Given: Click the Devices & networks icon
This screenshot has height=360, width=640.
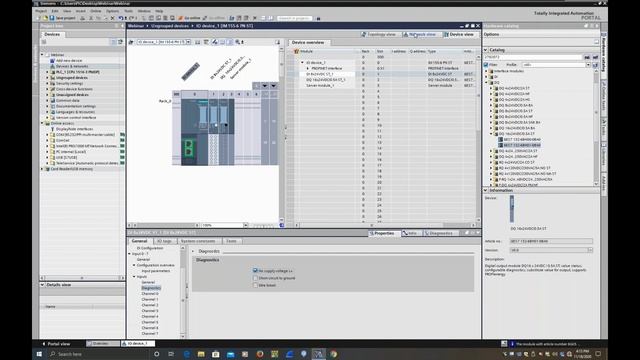Looking at the screenshot, I should 52,66.
